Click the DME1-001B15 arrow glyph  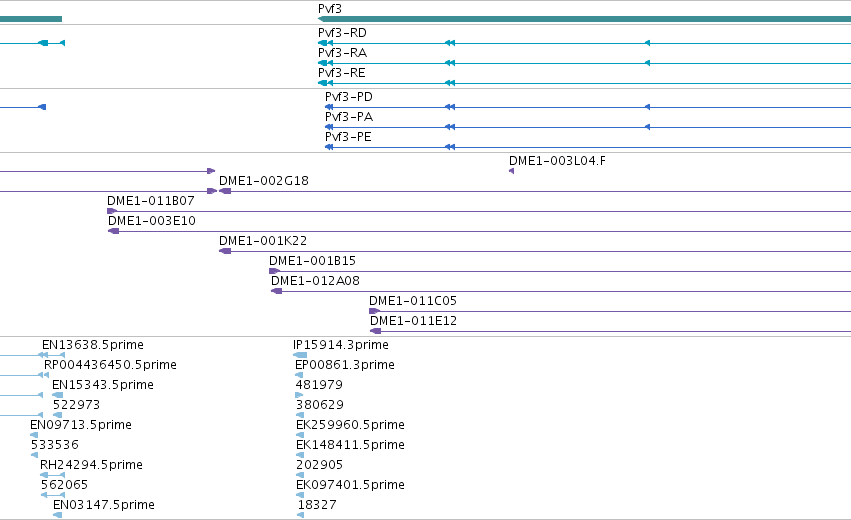click(275, 271)
